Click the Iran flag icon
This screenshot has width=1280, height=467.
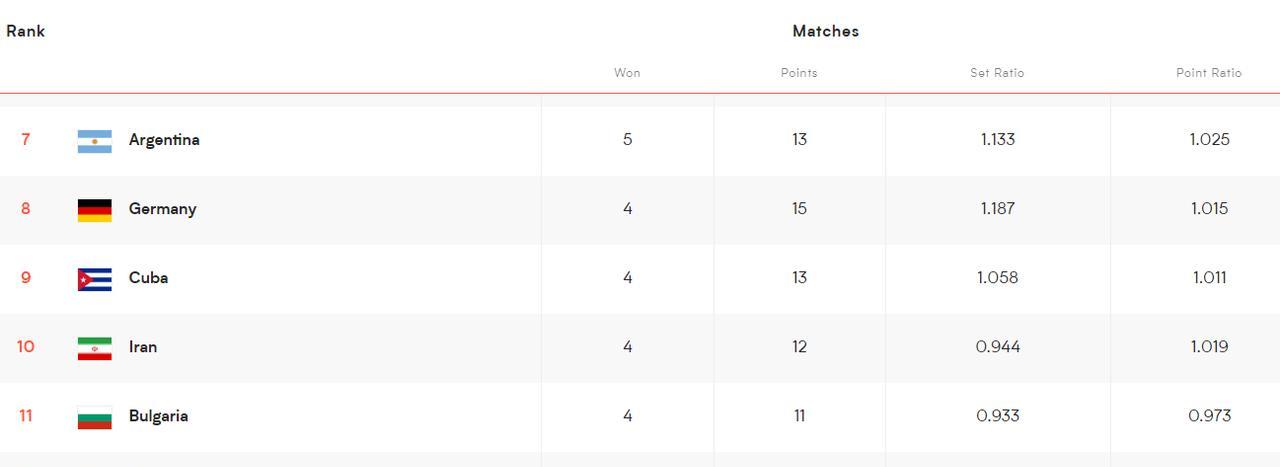(94, 348)
